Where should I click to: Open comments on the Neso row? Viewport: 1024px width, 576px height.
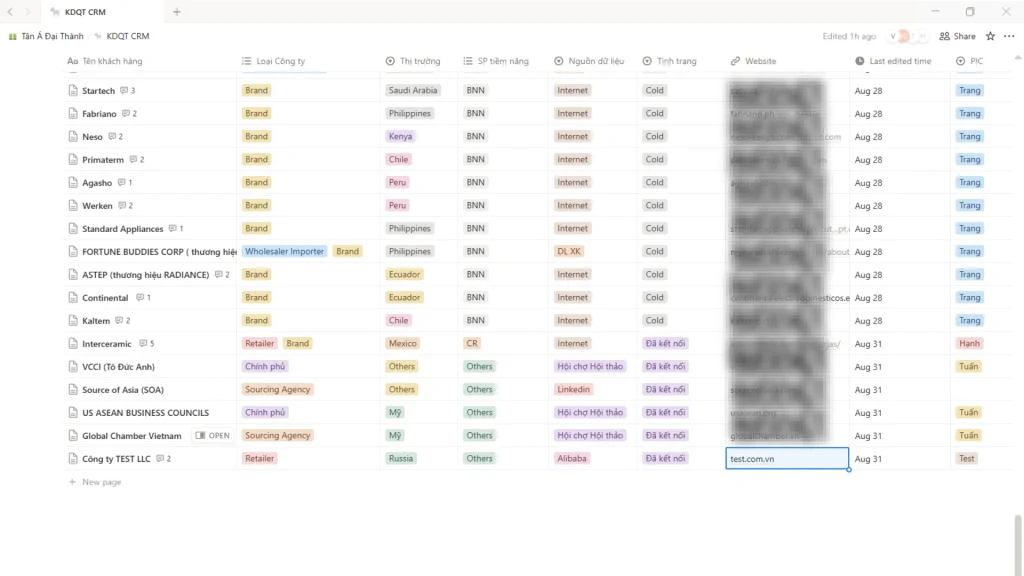click(116, 136)
